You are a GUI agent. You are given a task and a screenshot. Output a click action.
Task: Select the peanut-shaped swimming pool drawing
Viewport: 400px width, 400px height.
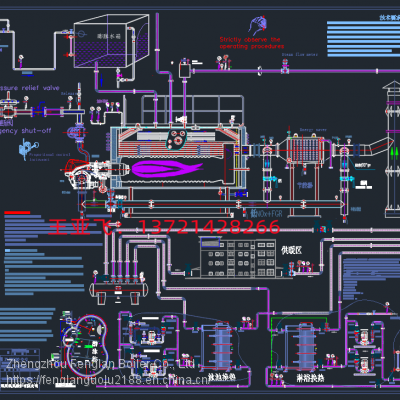(x=86, y=347)
